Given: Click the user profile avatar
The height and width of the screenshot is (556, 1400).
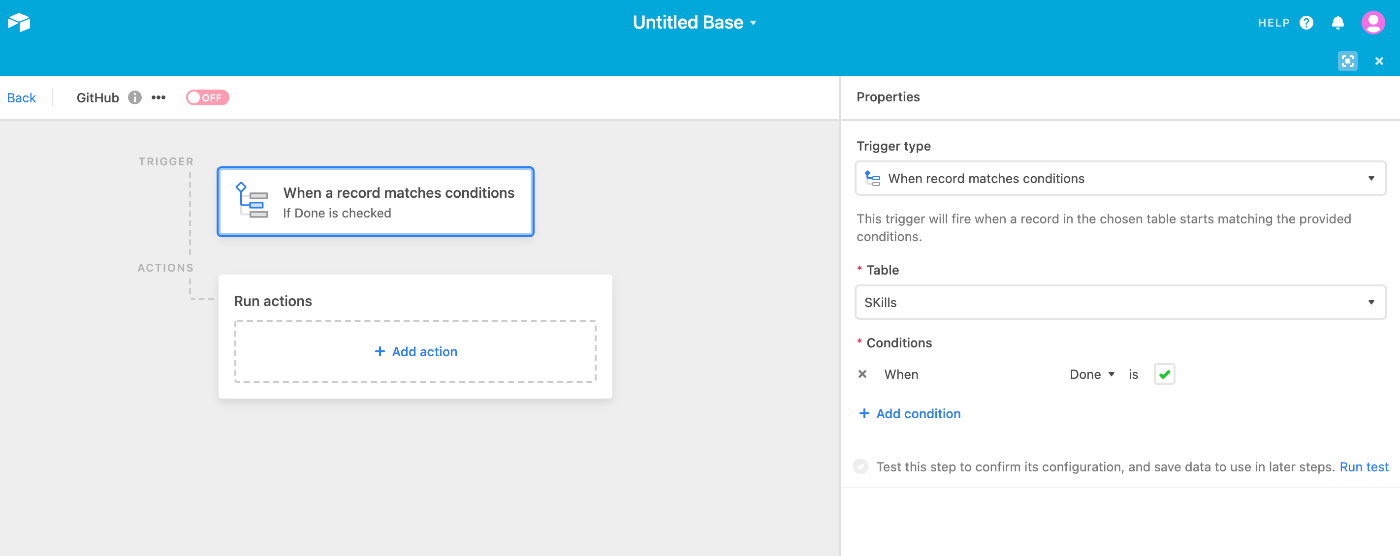Looking at the screenshot, I should click(1373, 23).
